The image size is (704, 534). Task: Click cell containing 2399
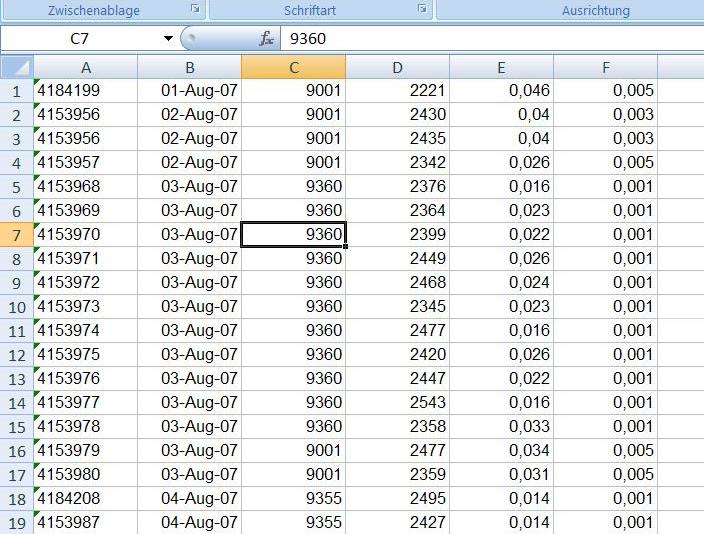[397, 234]
